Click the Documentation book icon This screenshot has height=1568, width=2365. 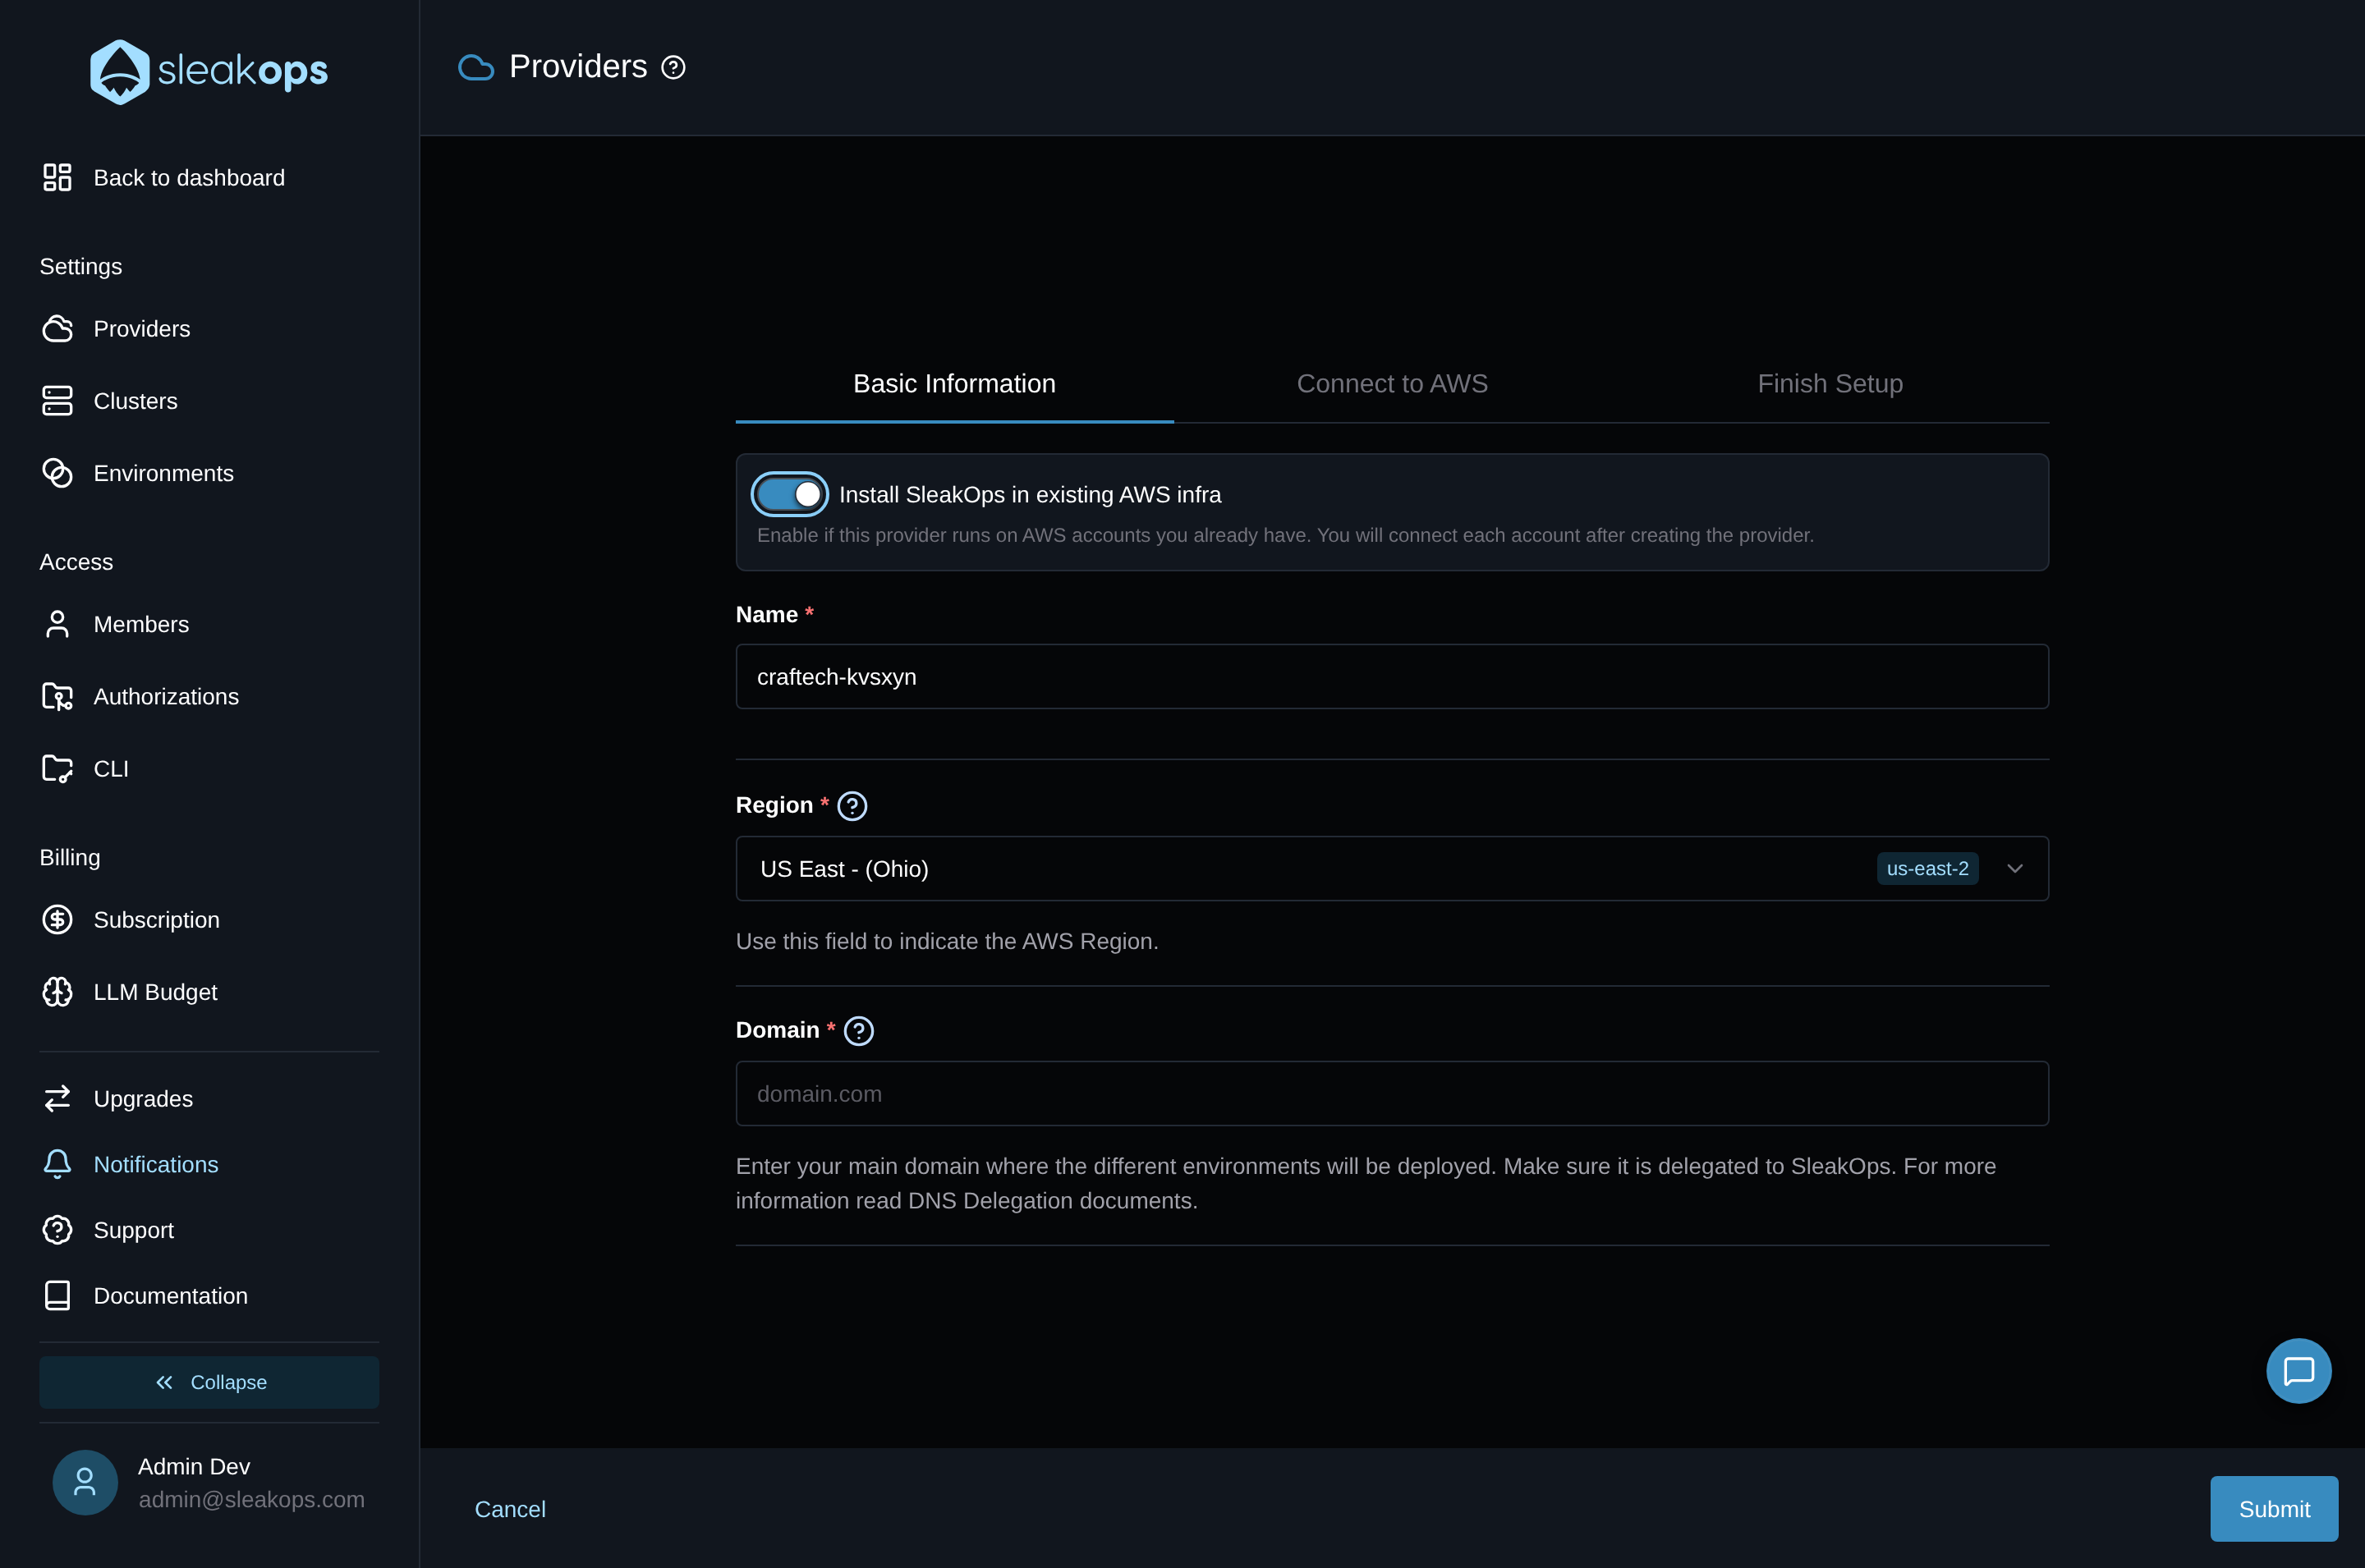[57, 1295]
